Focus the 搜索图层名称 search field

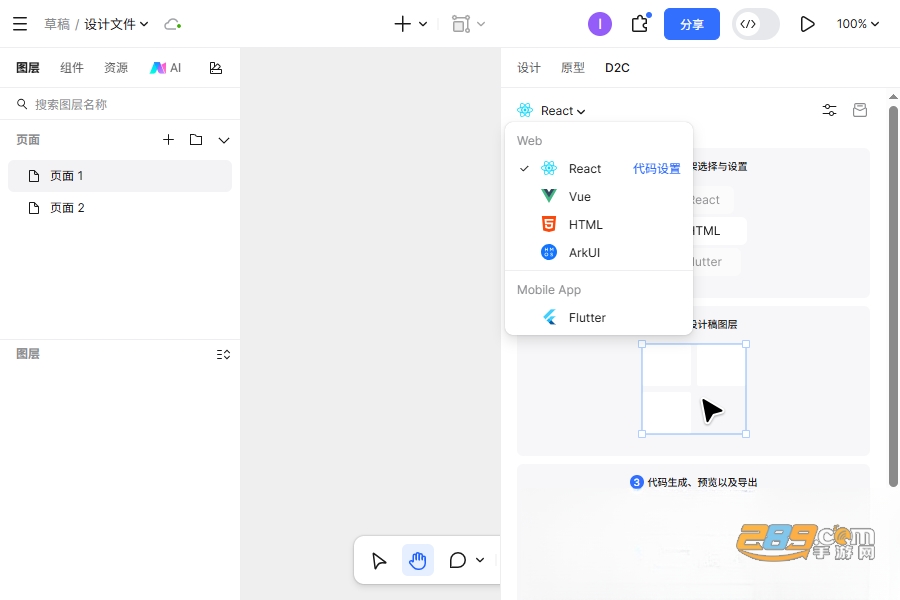click(x=120, y=104)
